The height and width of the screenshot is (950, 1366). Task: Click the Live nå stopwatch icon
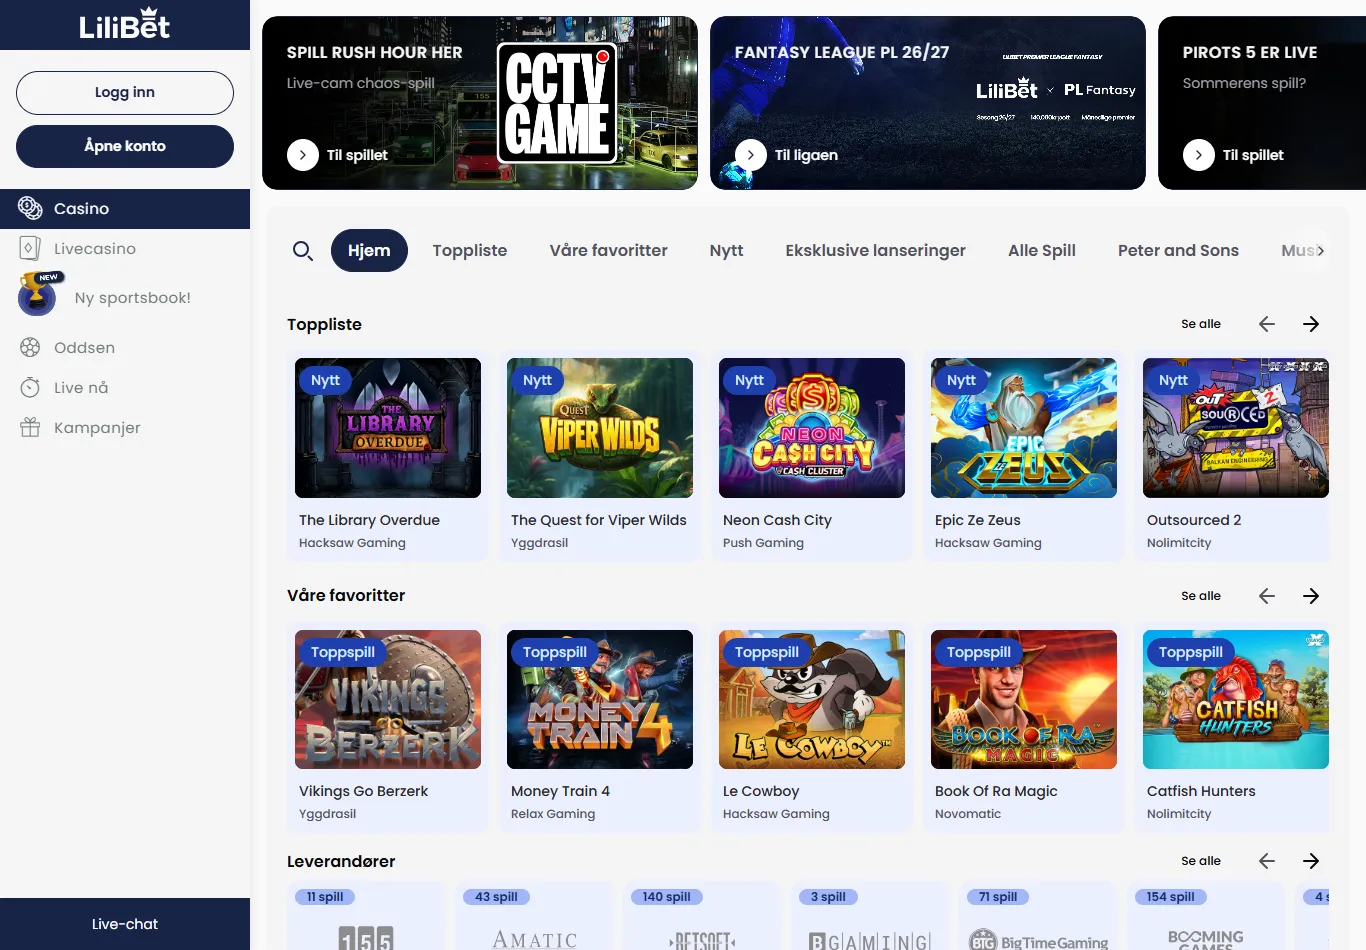[x=30, y=387]
